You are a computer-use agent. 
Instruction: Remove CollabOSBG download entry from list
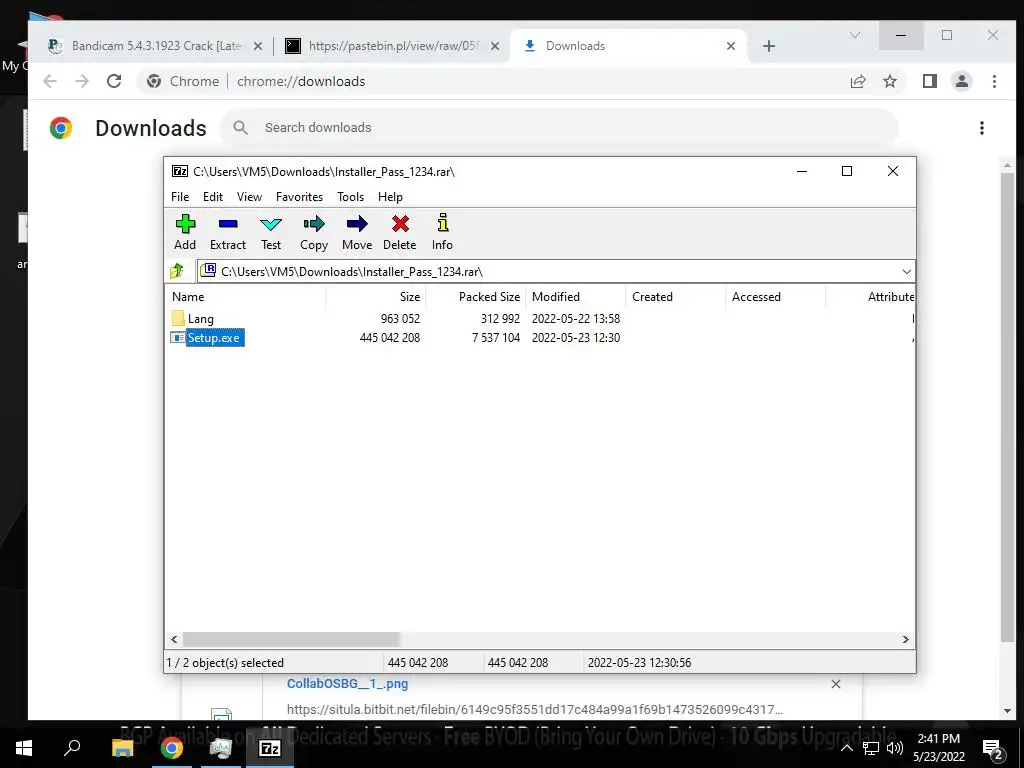[x=835, y=684]
